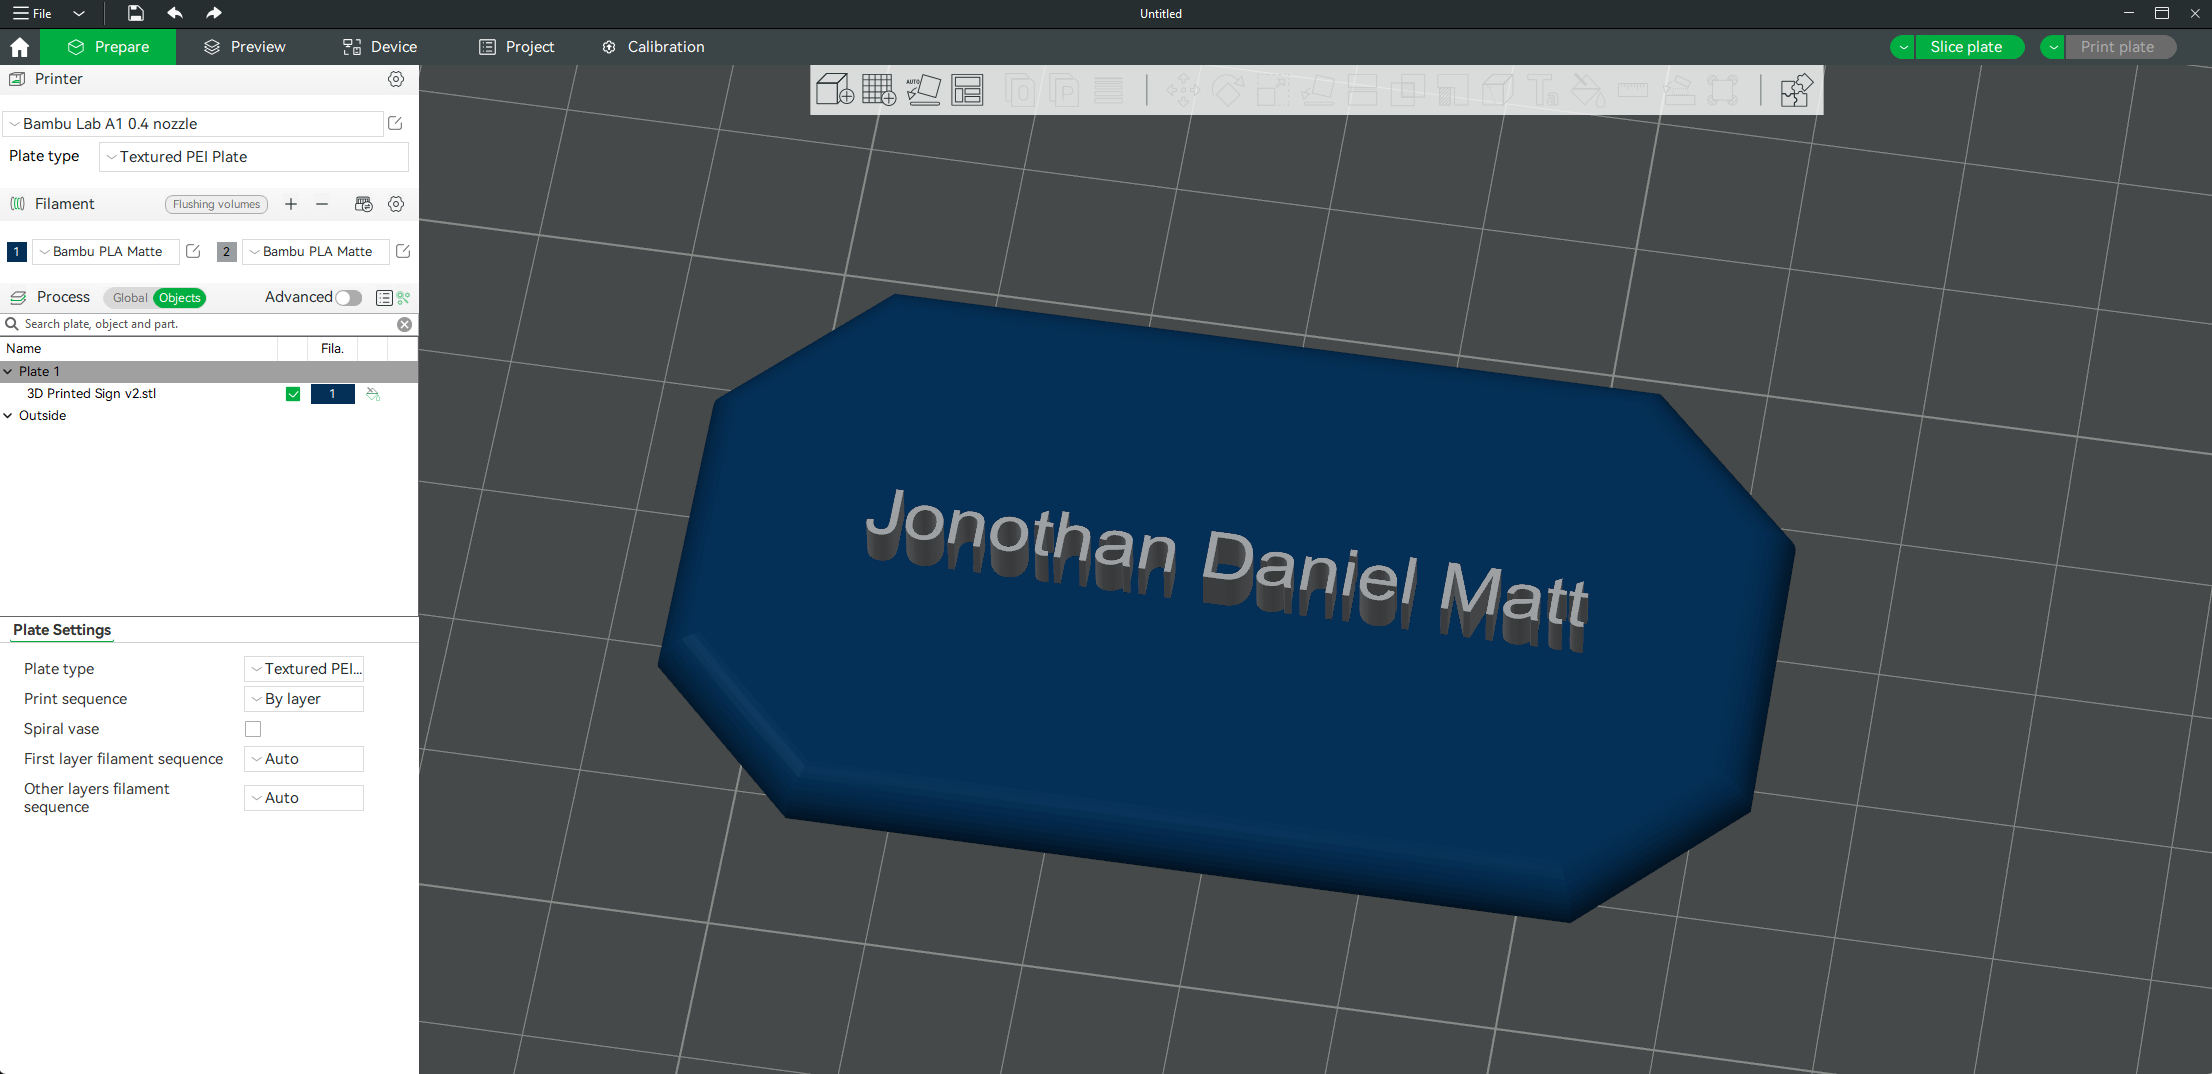Add a filament with plus icon
Screen dimensions: 2212x1074
click(x=291, y=204)
